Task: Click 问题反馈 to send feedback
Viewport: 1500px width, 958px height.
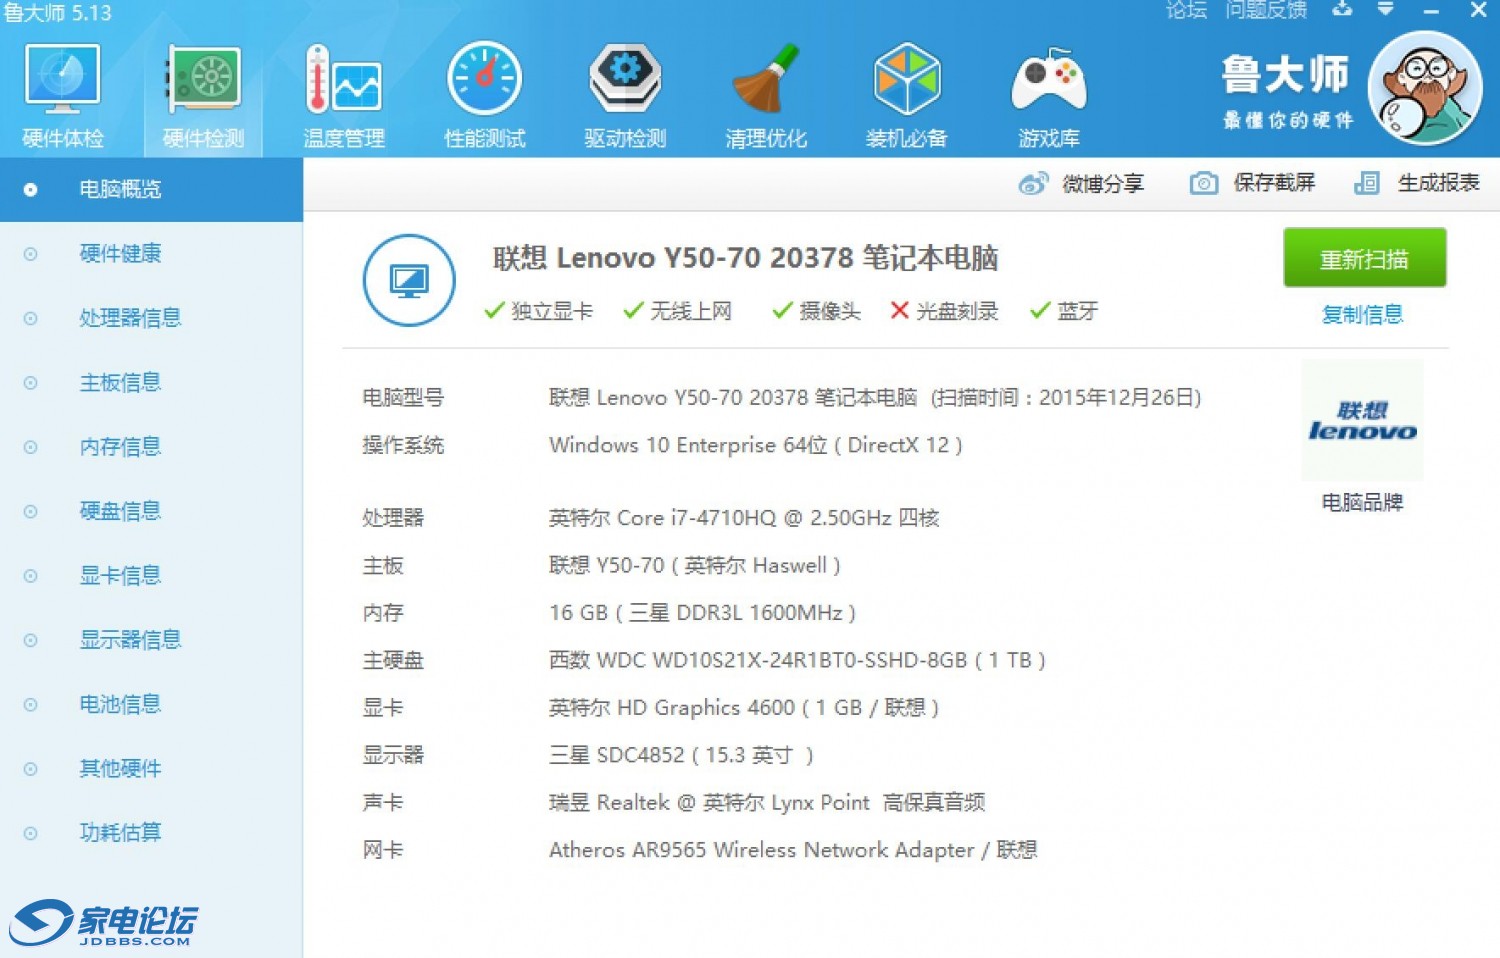Action: pyautogui.click(x=1265, y=12)
